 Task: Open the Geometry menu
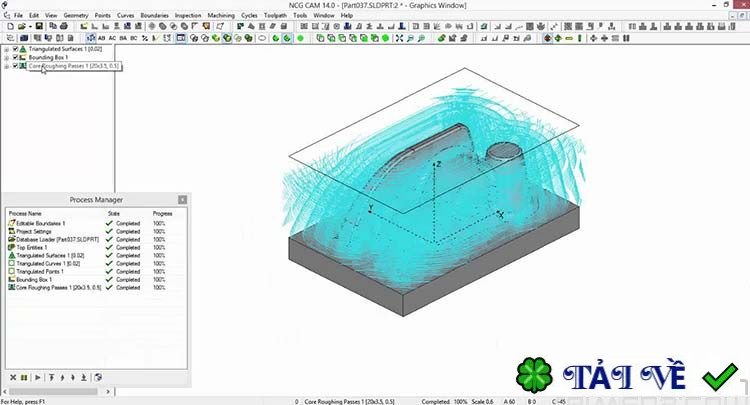(76, 15)
